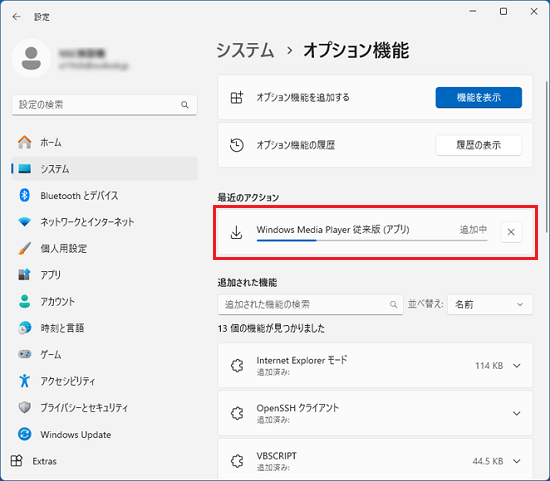Click the 履歴の表示 button
Viewport: 550px width, 481px height.
pos(478,145)
